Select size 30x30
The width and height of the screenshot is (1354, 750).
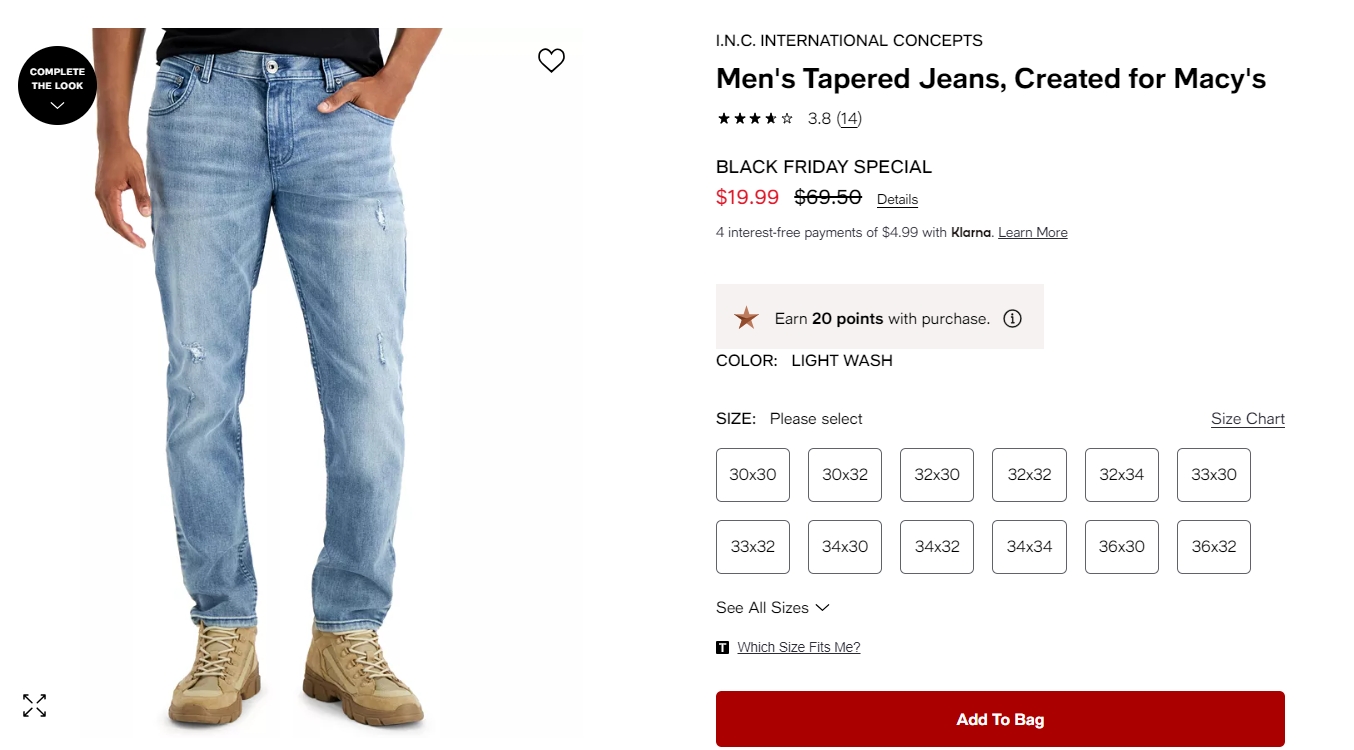pos(753,475)
